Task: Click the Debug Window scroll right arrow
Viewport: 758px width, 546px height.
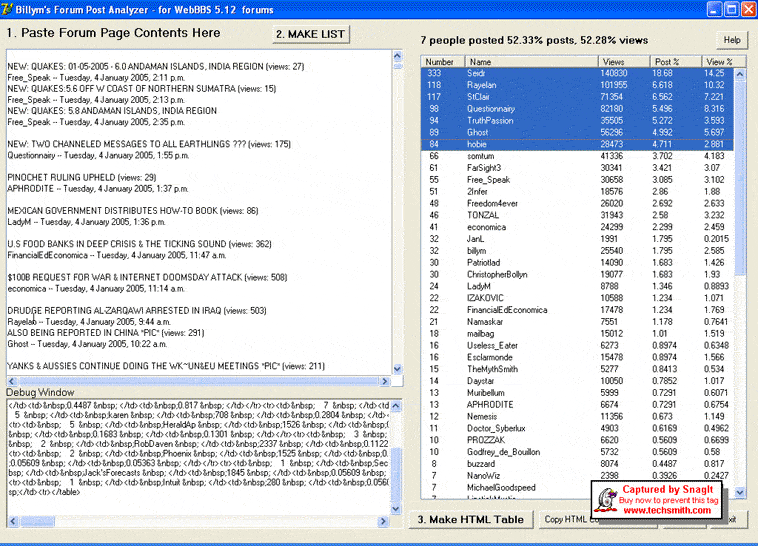Action: (x=383, y=521)
